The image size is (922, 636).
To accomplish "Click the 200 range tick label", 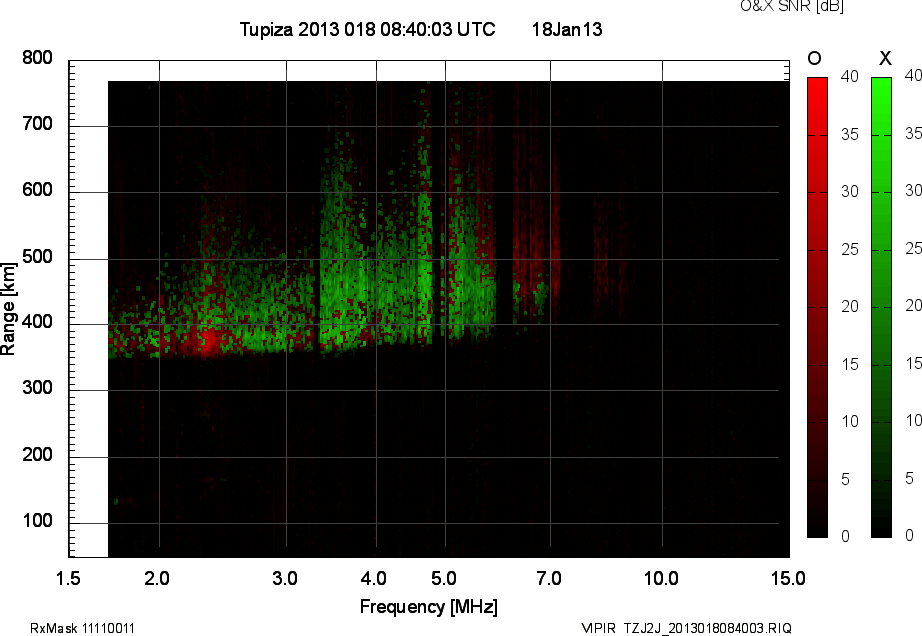I will tap(37, 455).
